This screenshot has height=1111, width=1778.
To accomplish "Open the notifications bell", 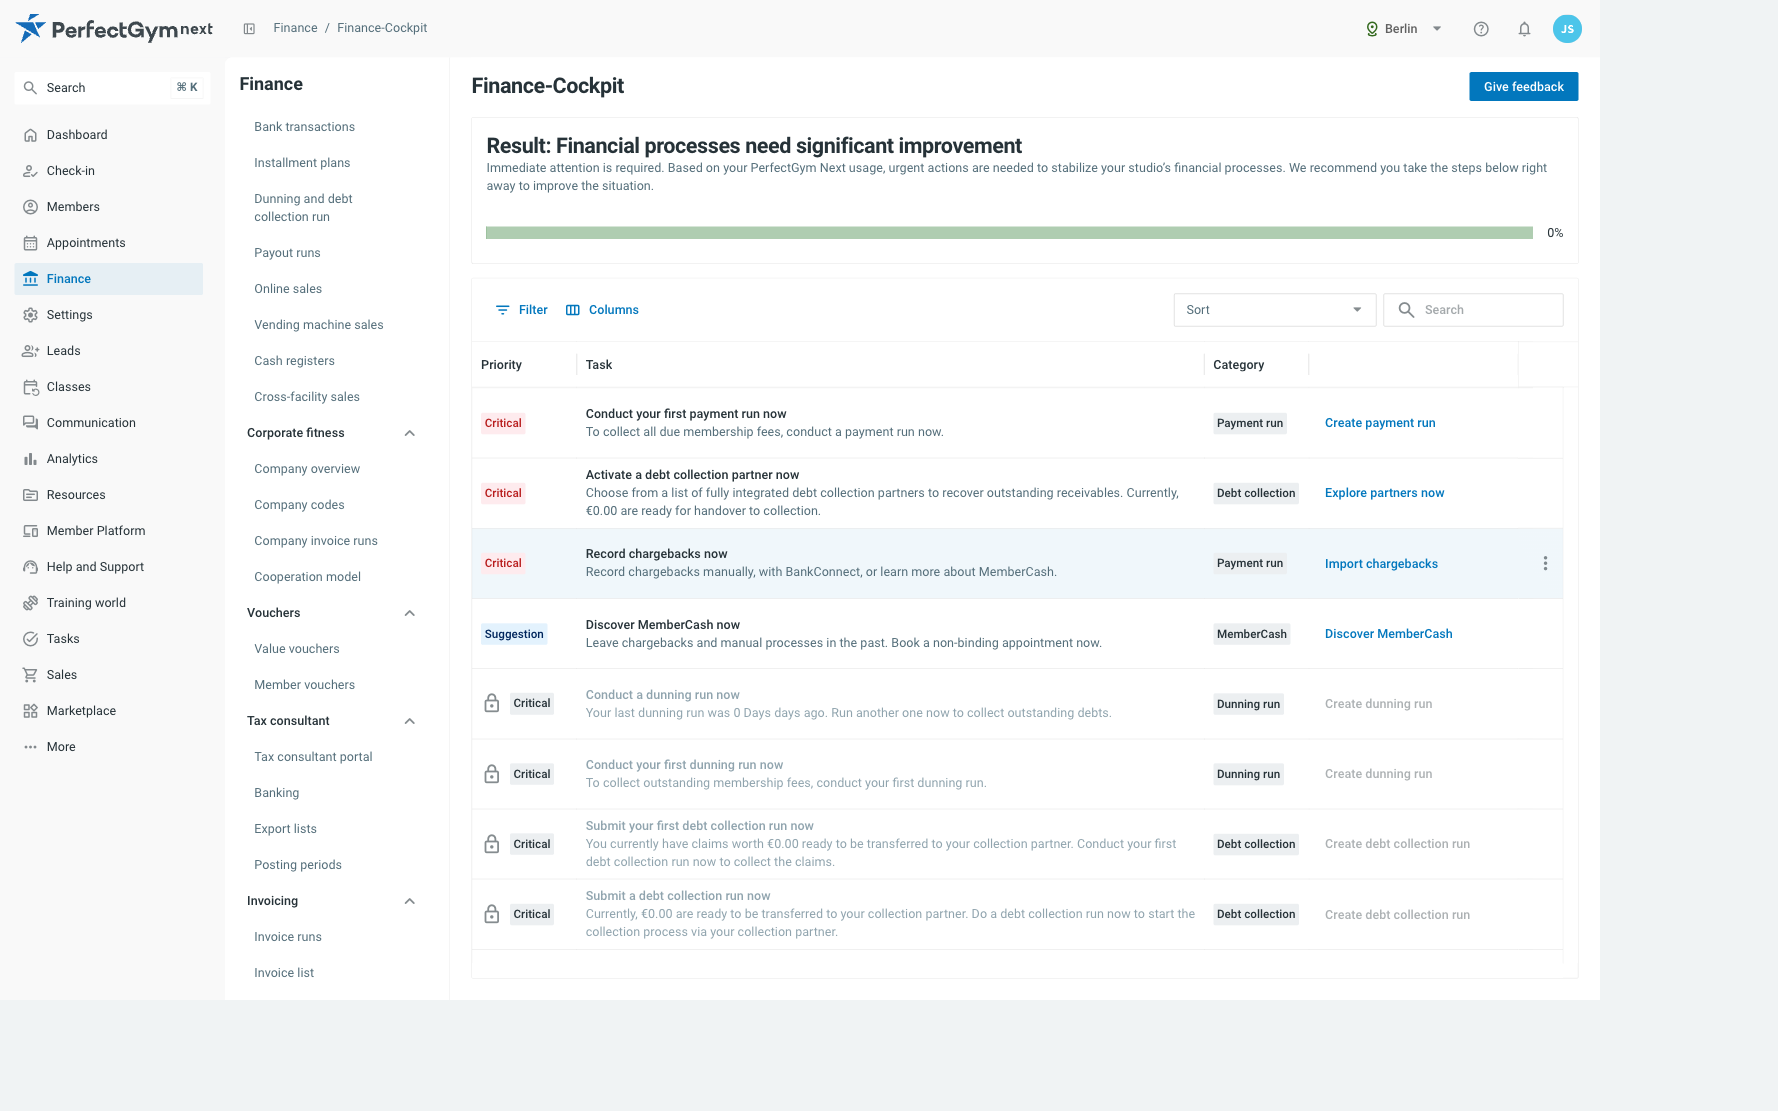I will 1524,29.
